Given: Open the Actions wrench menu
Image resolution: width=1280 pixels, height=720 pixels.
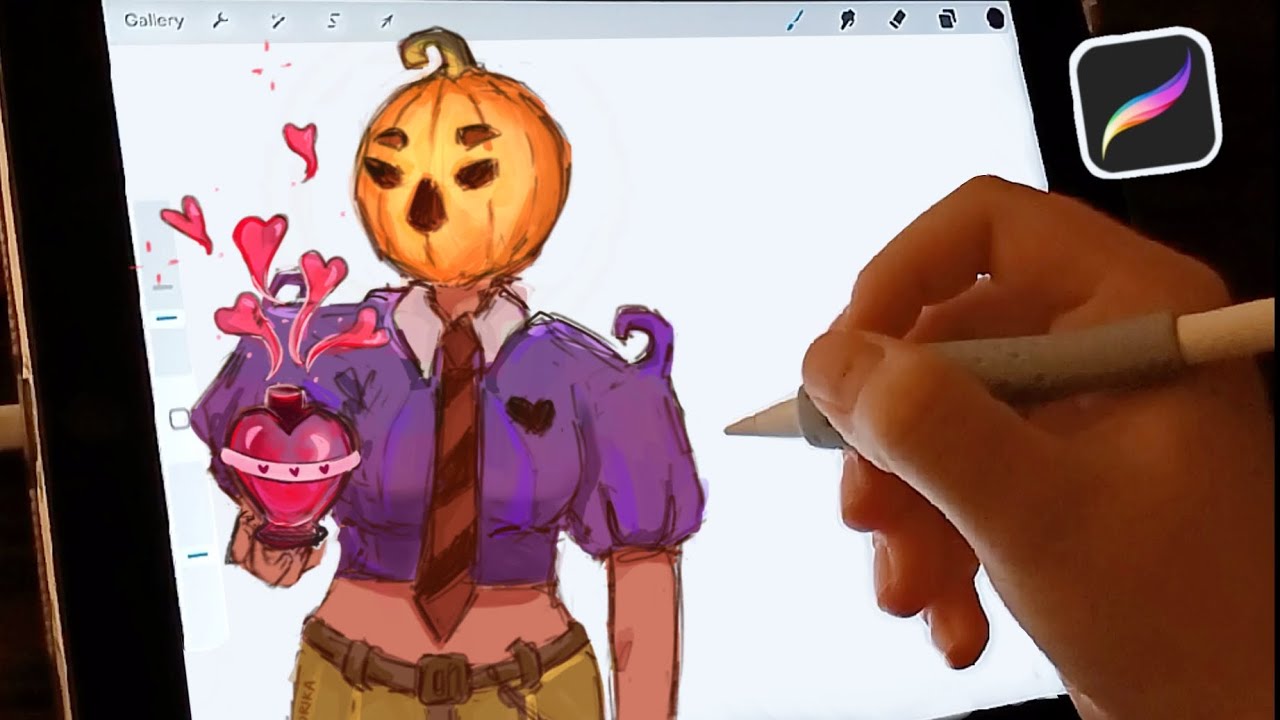Looking at the screenshot, I should [221, 21].
